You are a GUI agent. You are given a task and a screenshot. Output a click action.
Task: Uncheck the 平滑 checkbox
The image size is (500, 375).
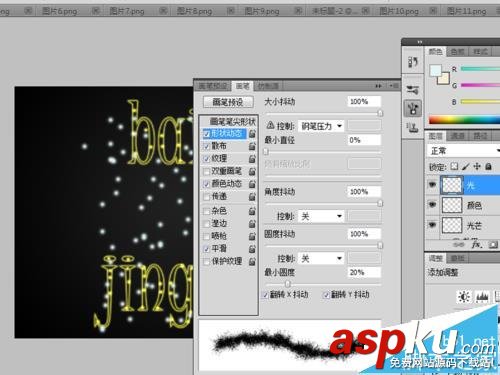pos(206,249)
